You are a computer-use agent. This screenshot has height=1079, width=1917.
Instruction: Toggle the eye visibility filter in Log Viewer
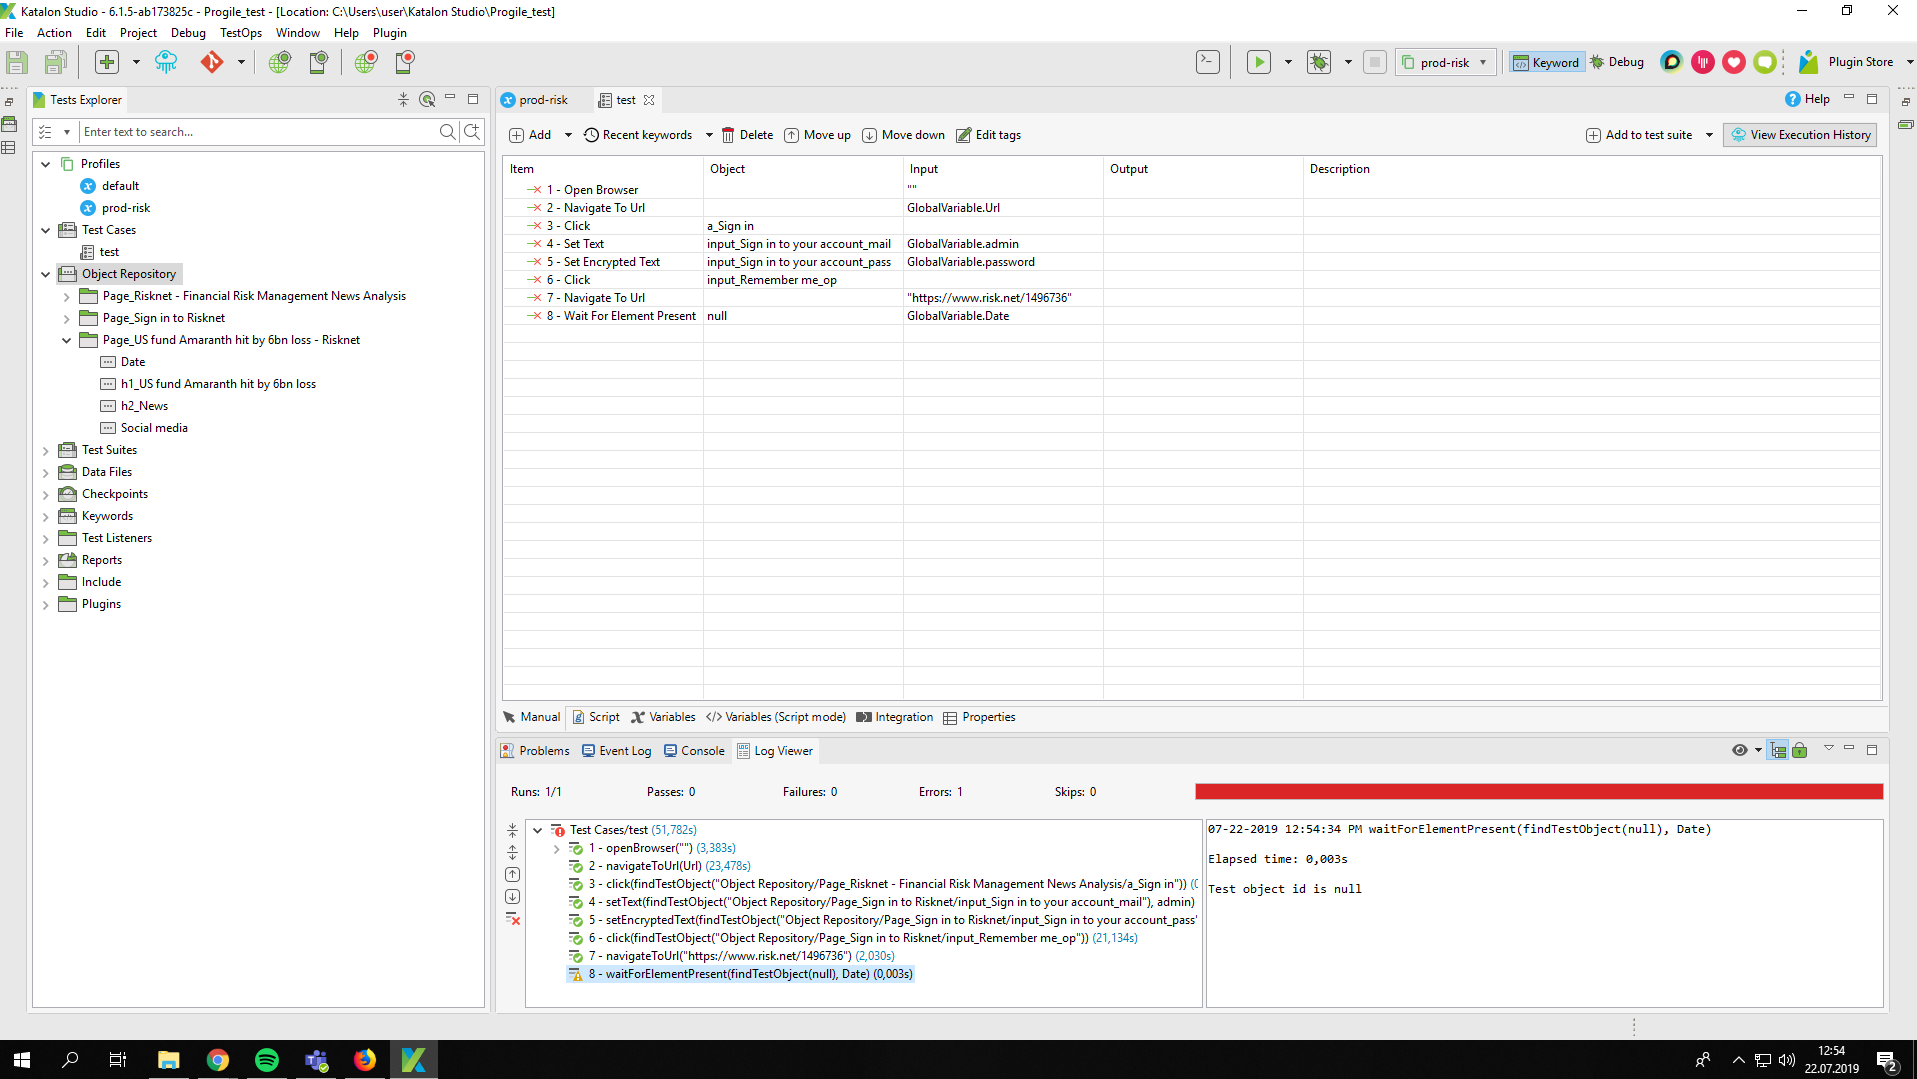(1739, 750)
